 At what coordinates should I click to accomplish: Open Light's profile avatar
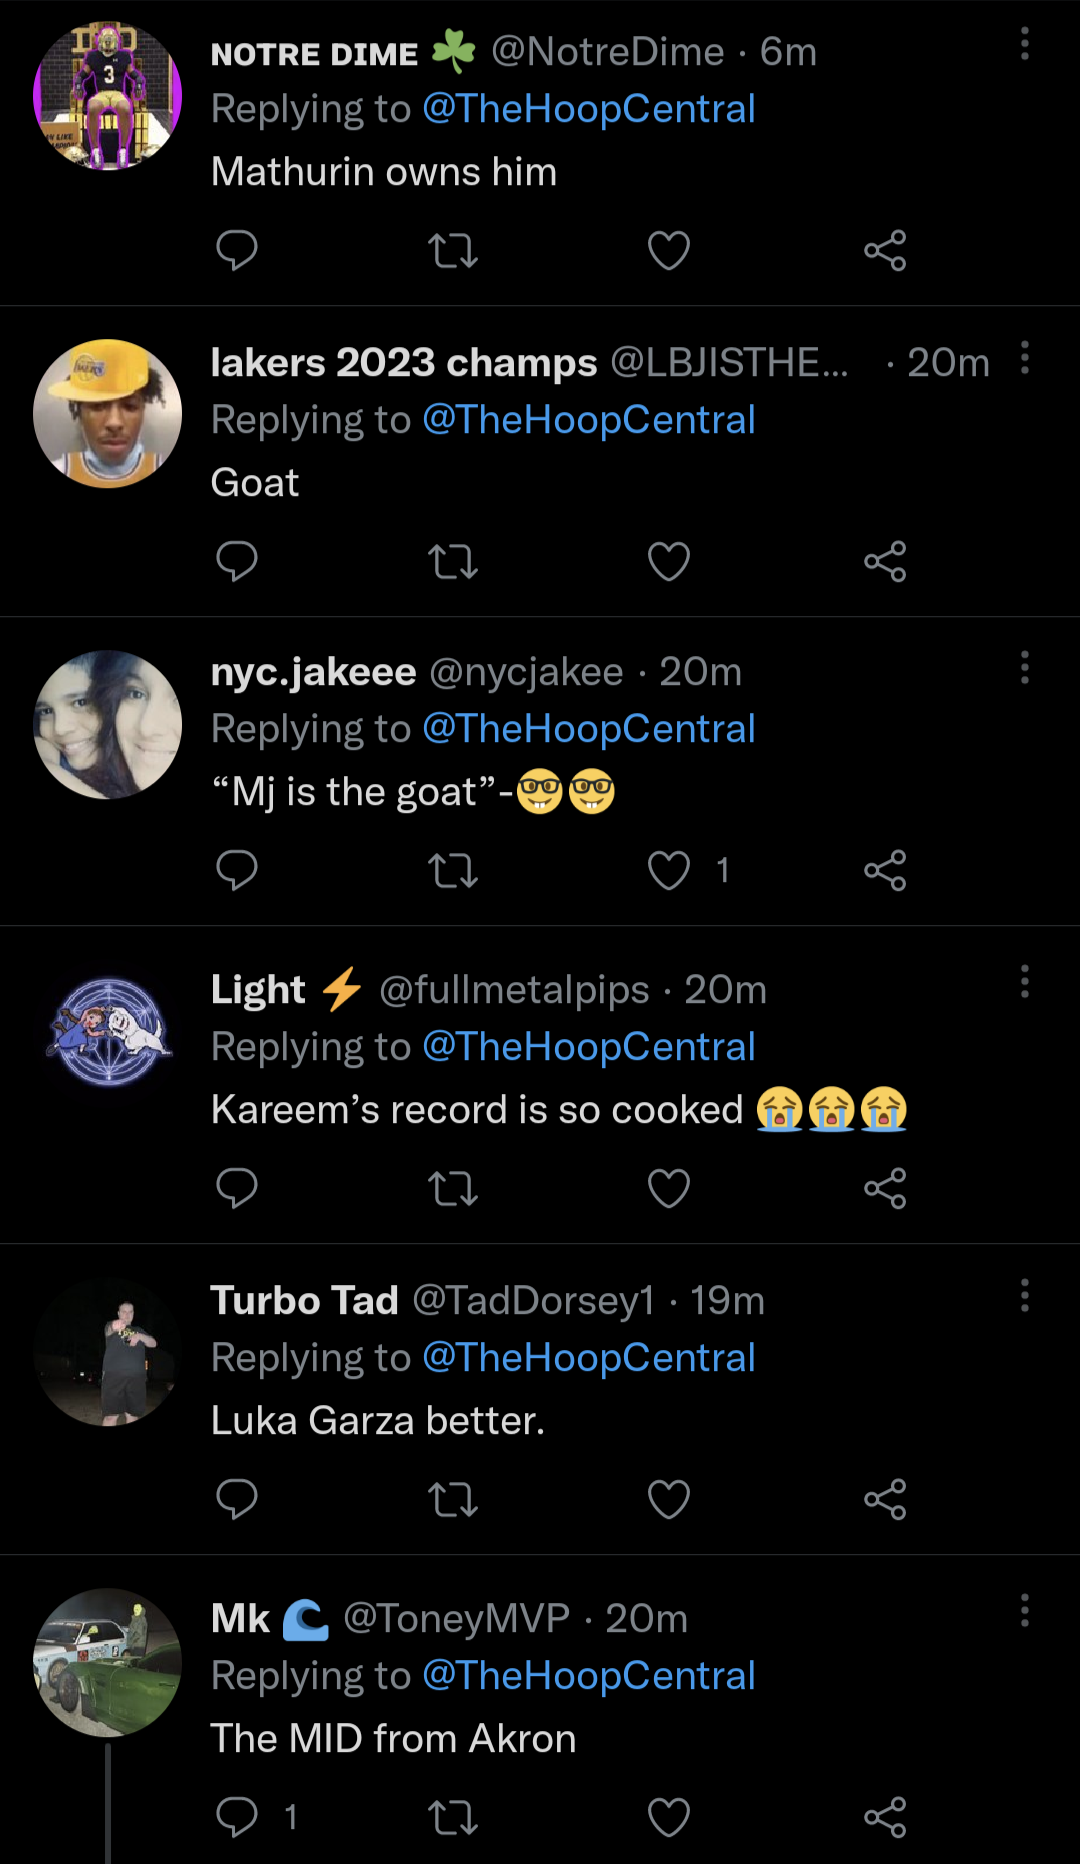coord(108,1032)
